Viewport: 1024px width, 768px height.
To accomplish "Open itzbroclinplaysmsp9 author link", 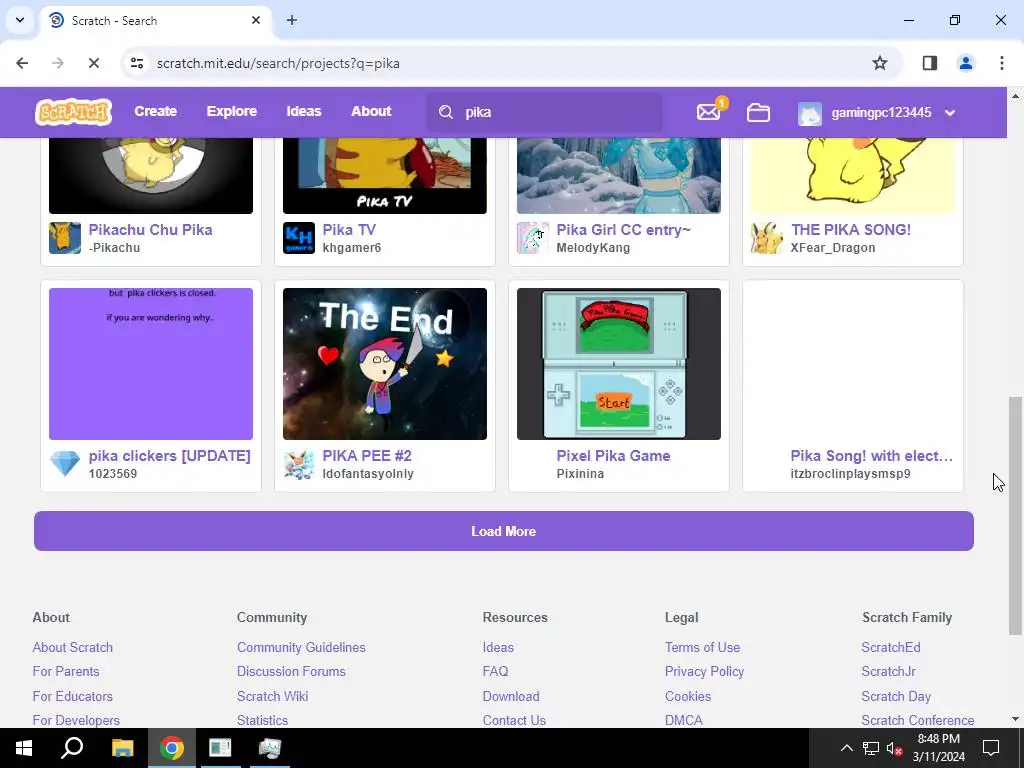I will pyautogui.click(x=850, y=473).
